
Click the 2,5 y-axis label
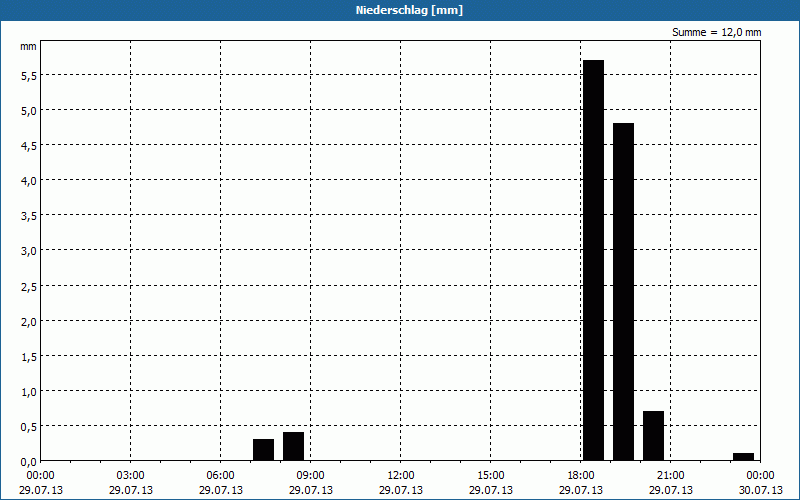[x=29, y=286]
